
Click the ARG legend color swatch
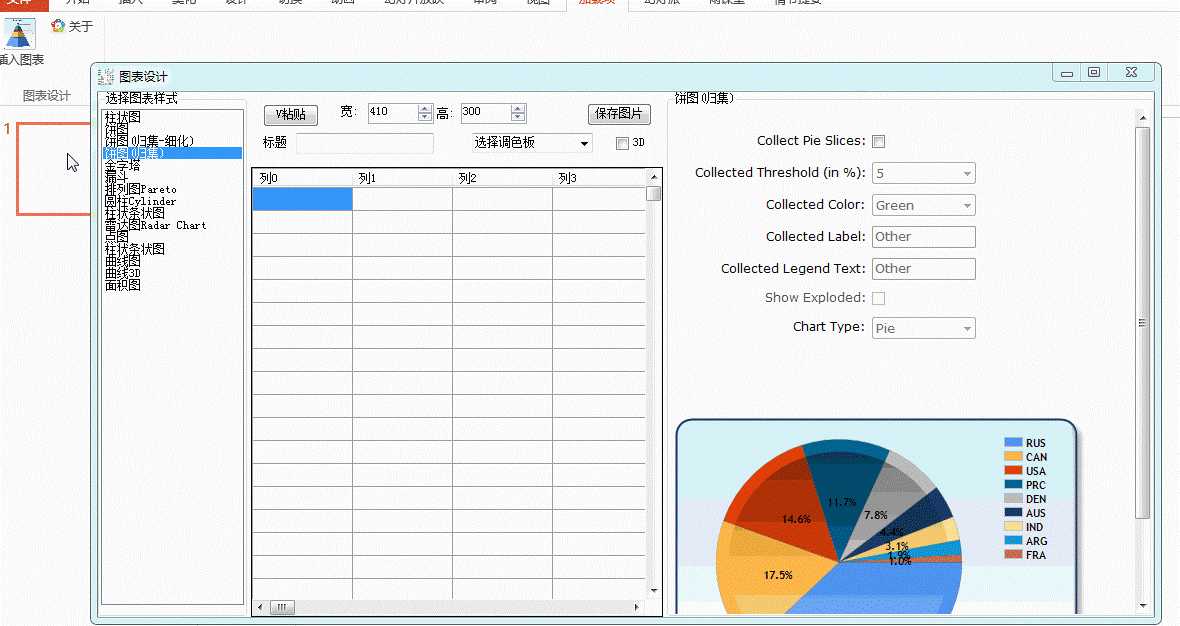pos(1013,540)
